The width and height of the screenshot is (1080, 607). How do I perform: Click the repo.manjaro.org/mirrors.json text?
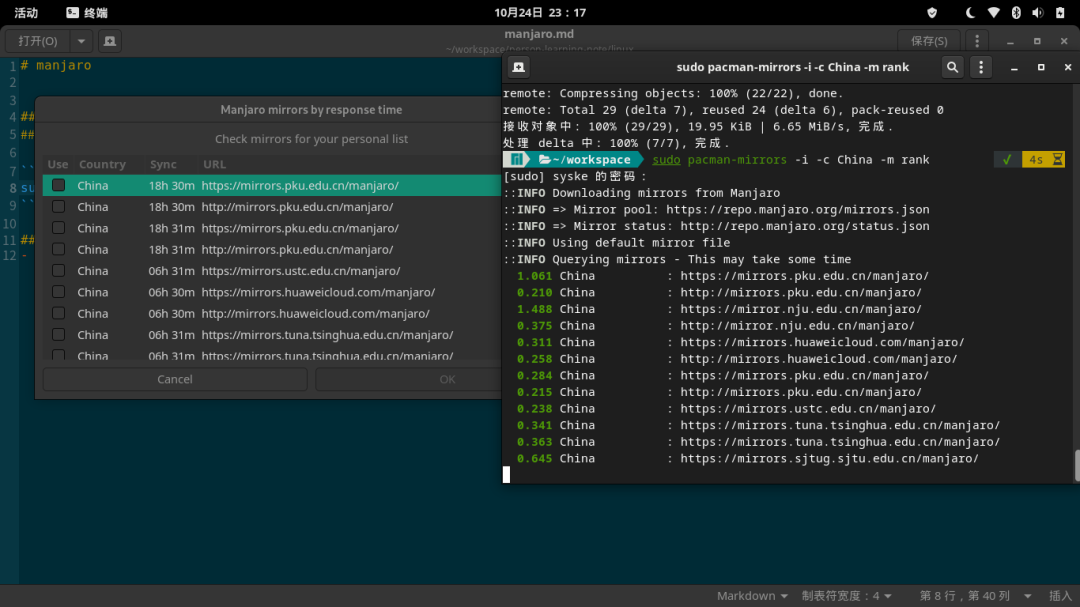[x=798, y=209]
